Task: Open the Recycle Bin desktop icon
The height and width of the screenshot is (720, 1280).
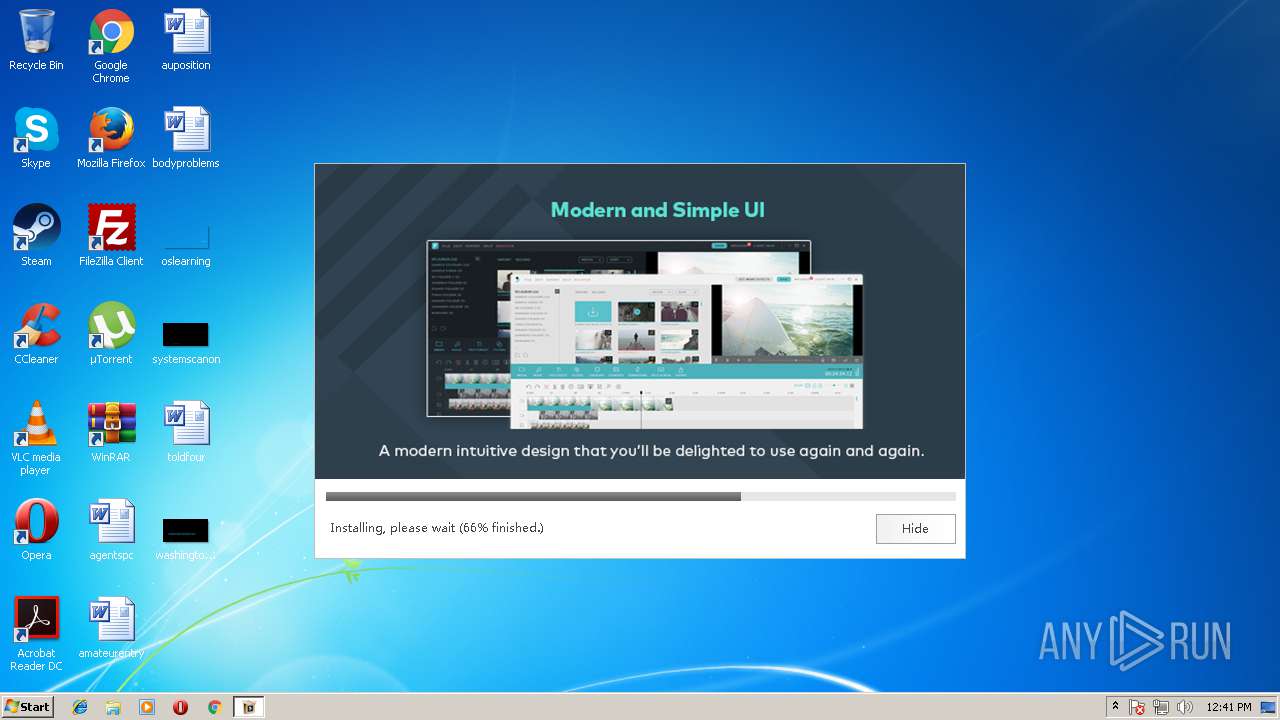Action: click(36, 40)
